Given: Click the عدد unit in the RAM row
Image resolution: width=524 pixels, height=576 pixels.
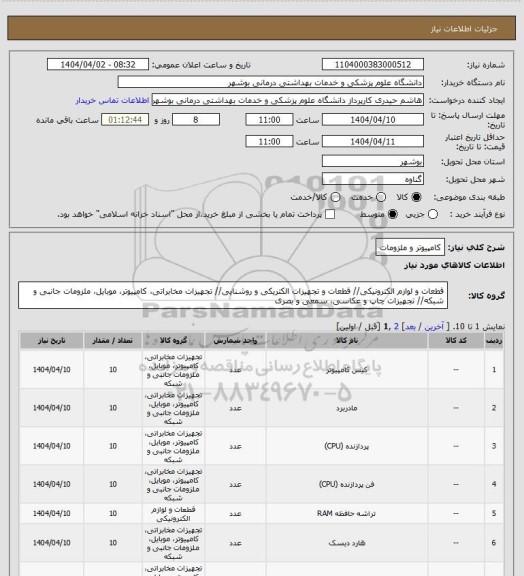Looking at the screenshot, I should pos(235,514).
